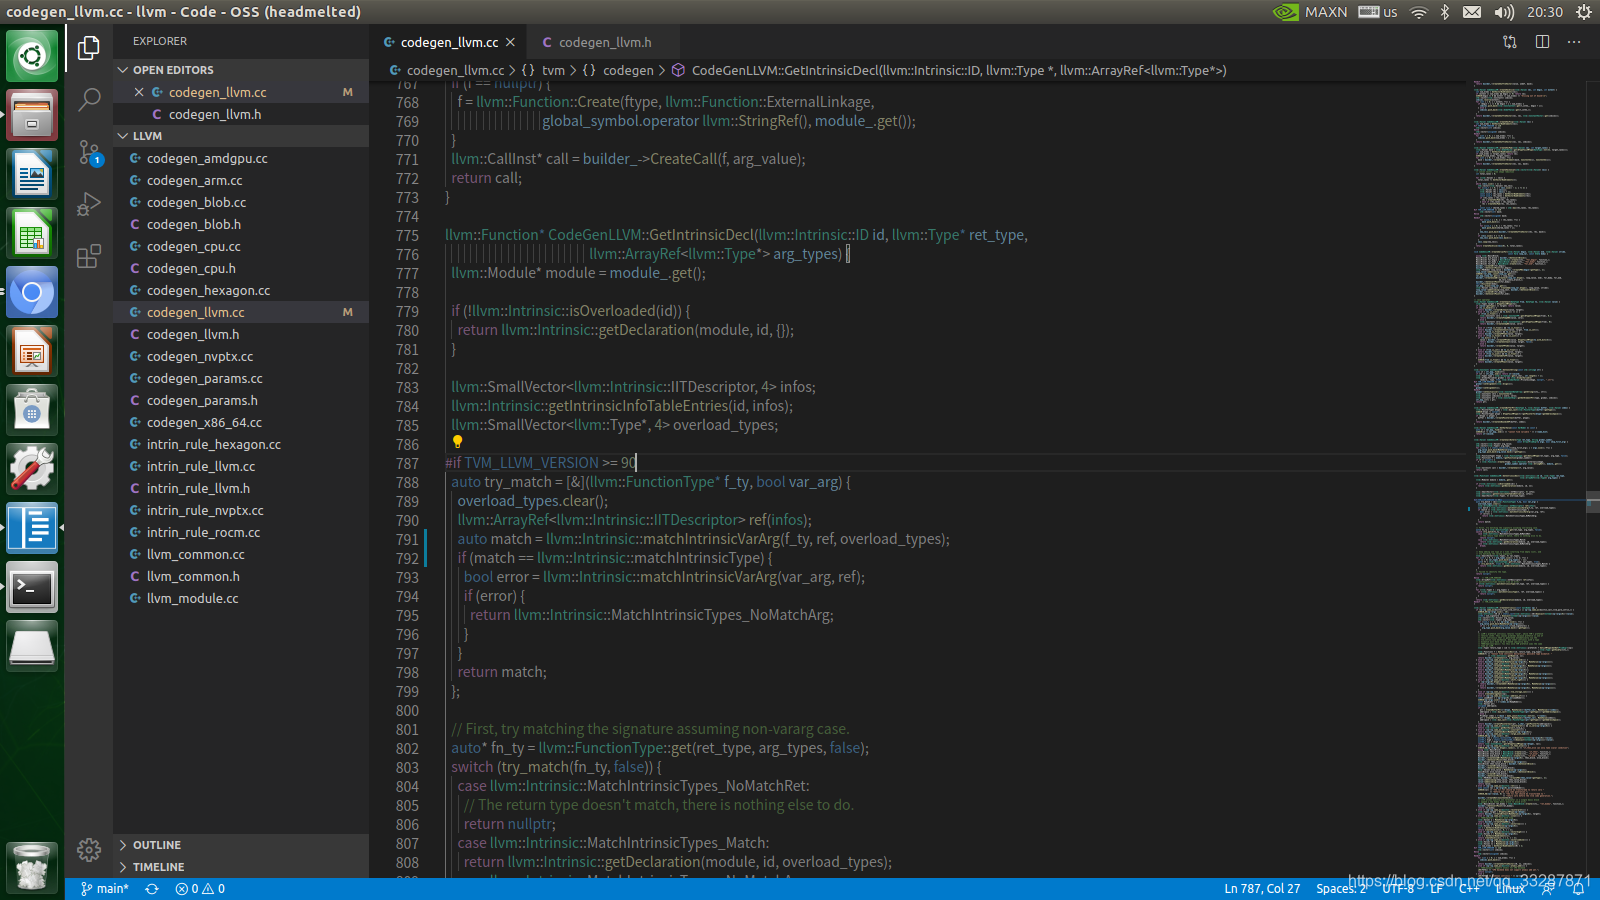Open the Trash in the dock
Screen dimensions: 1600x900
[x=32, y=866]
